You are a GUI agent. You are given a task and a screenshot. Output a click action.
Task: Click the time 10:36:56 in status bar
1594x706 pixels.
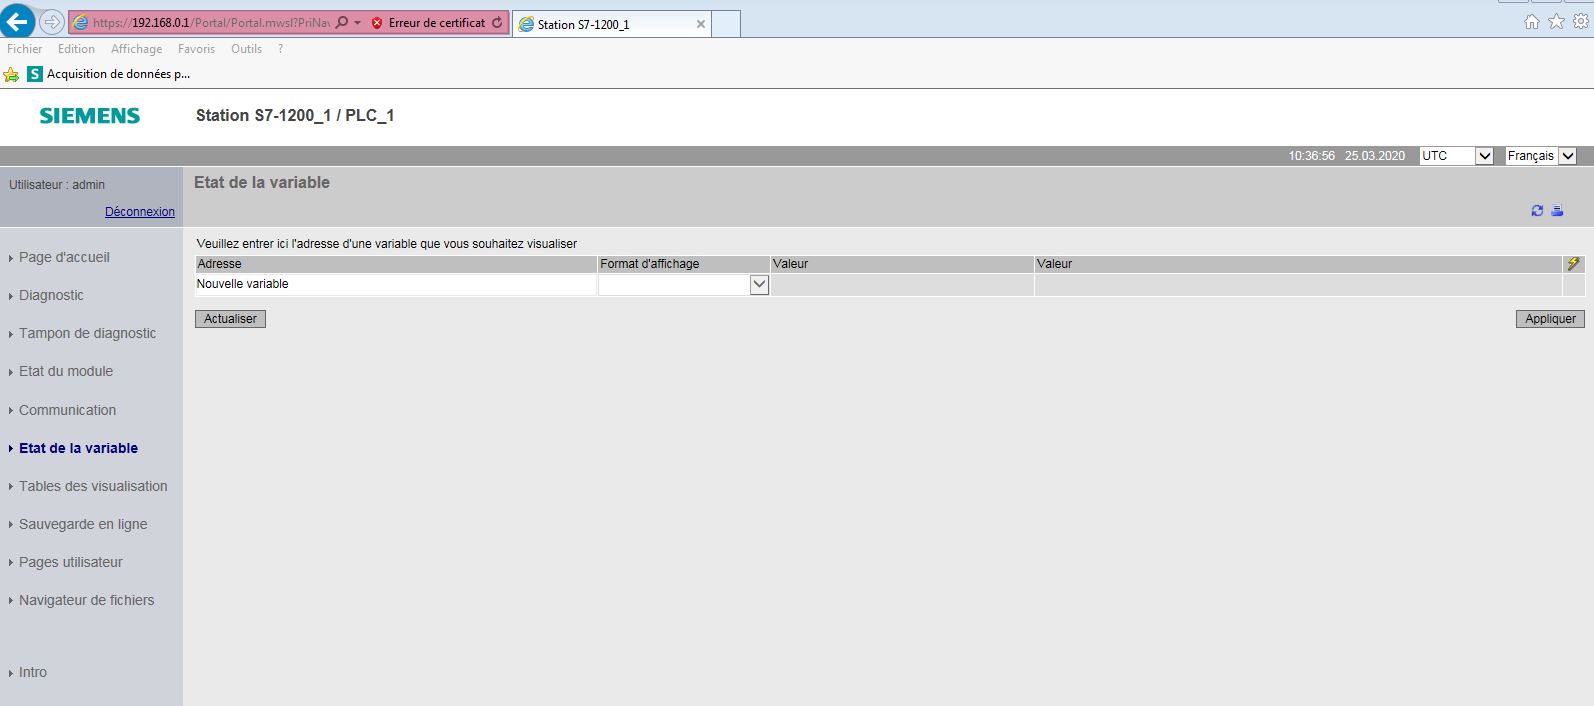[1311, 156]
